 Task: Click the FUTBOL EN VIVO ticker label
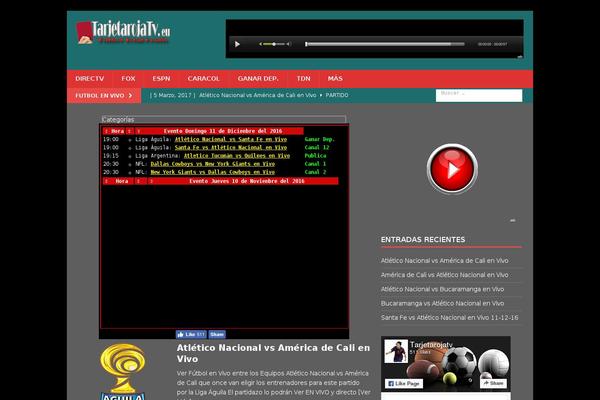[104, 96]
